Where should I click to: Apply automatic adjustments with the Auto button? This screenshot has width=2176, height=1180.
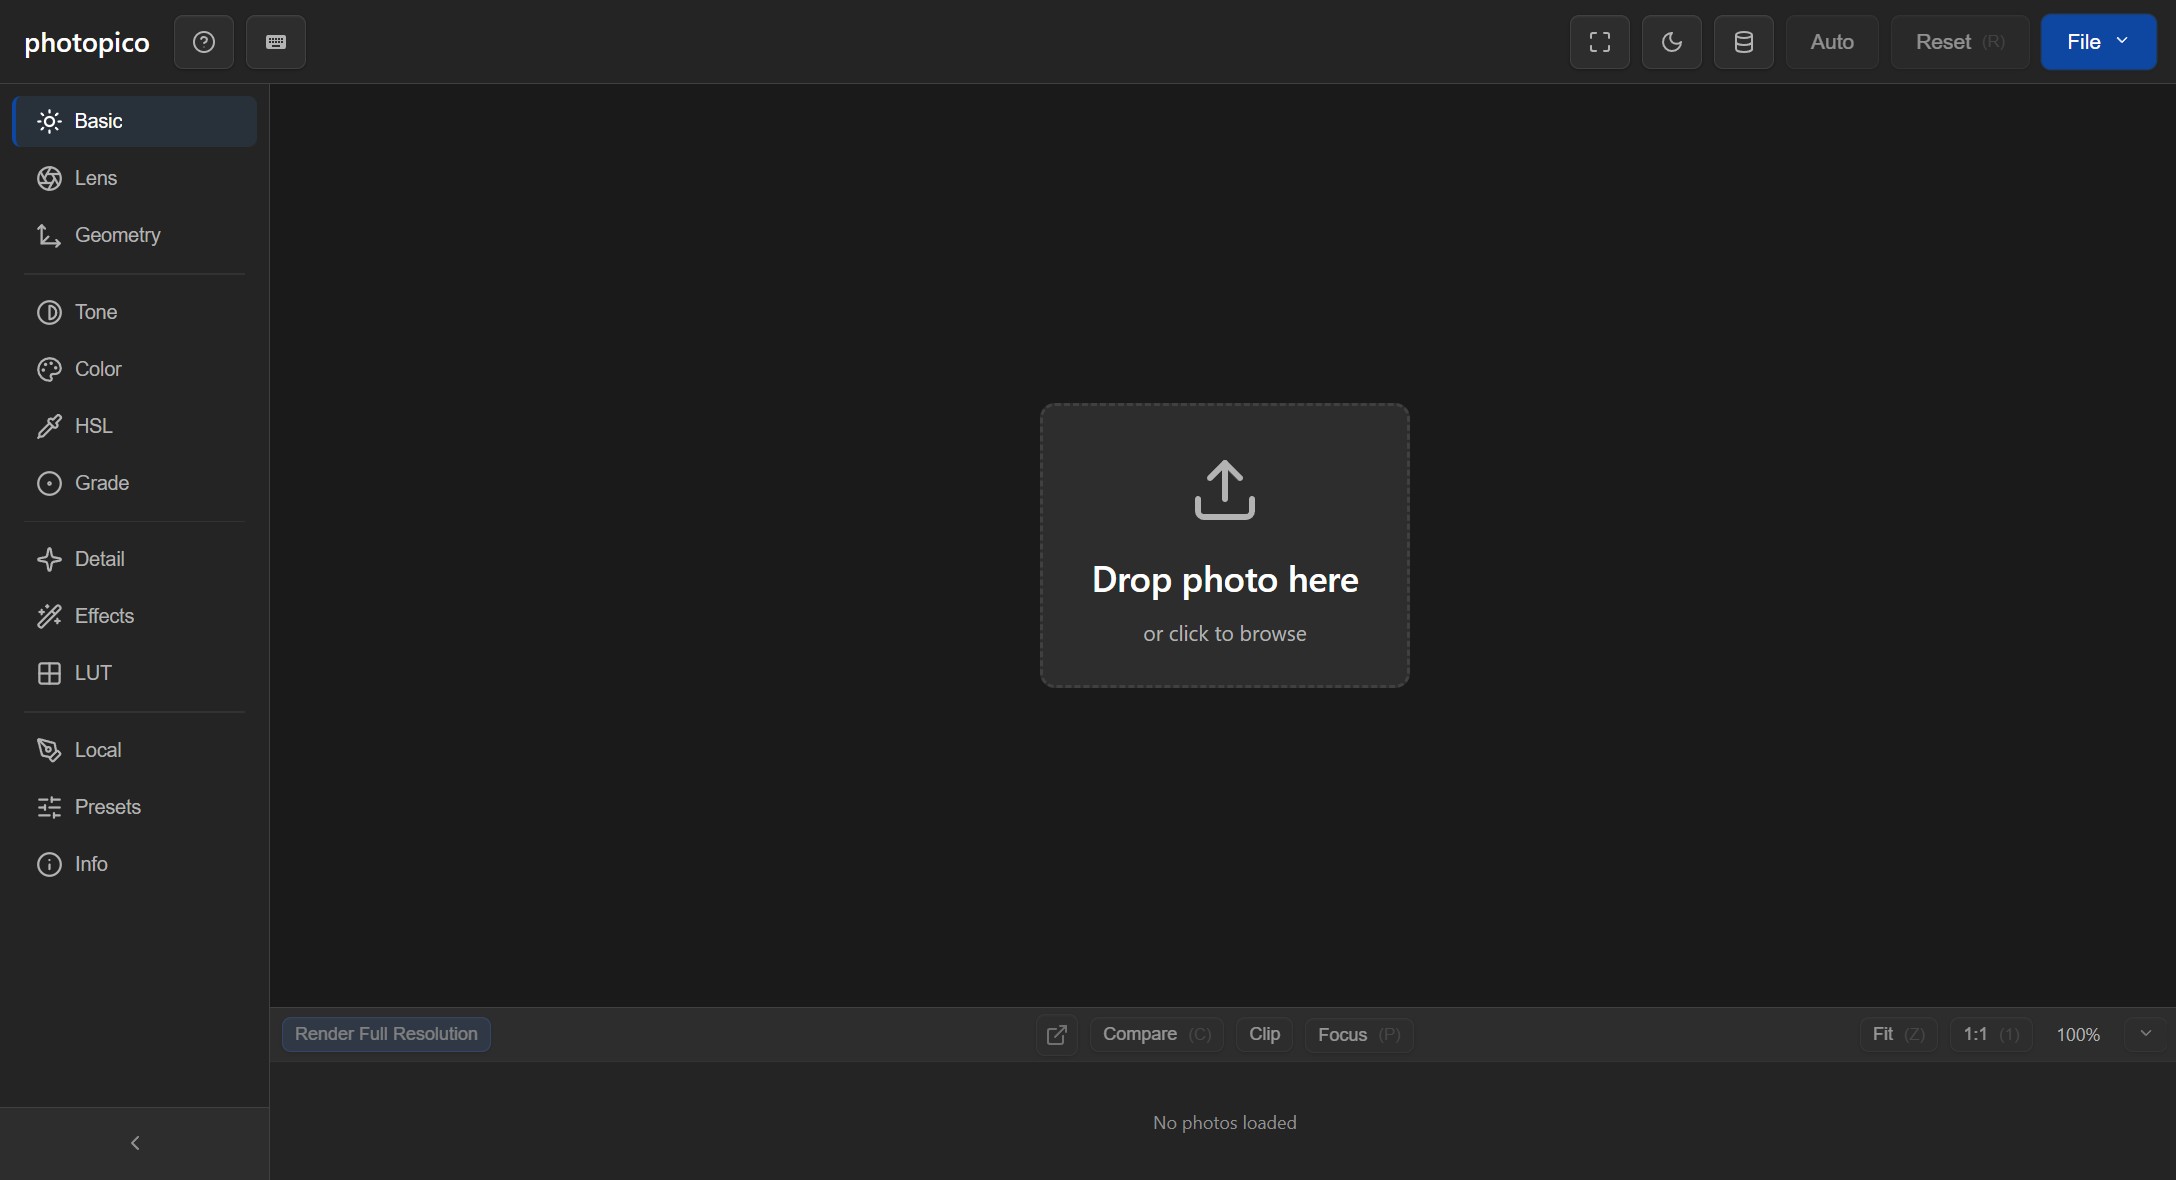[x=1830, y=42]
